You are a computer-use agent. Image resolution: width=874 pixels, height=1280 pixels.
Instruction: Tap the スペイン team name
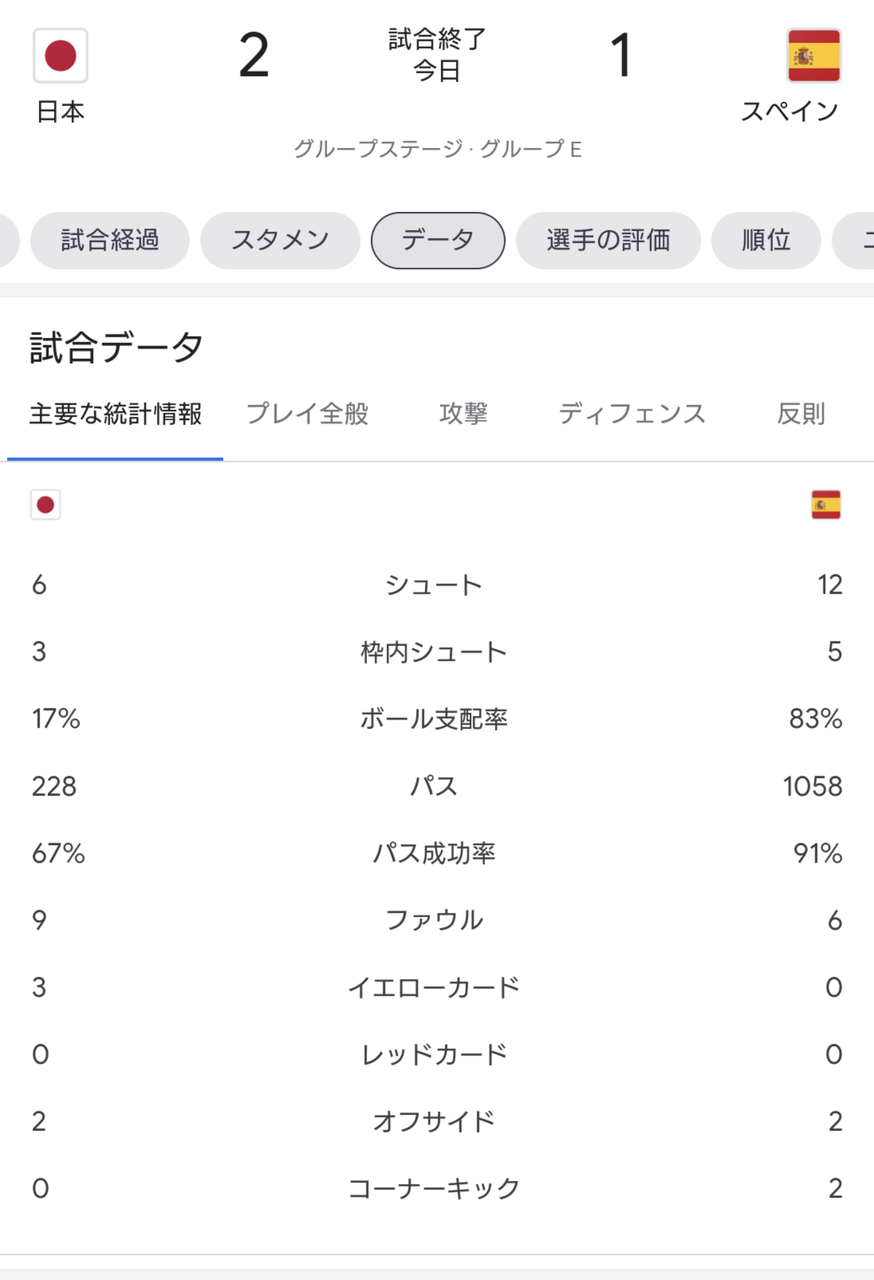click(x=789, y=112)
